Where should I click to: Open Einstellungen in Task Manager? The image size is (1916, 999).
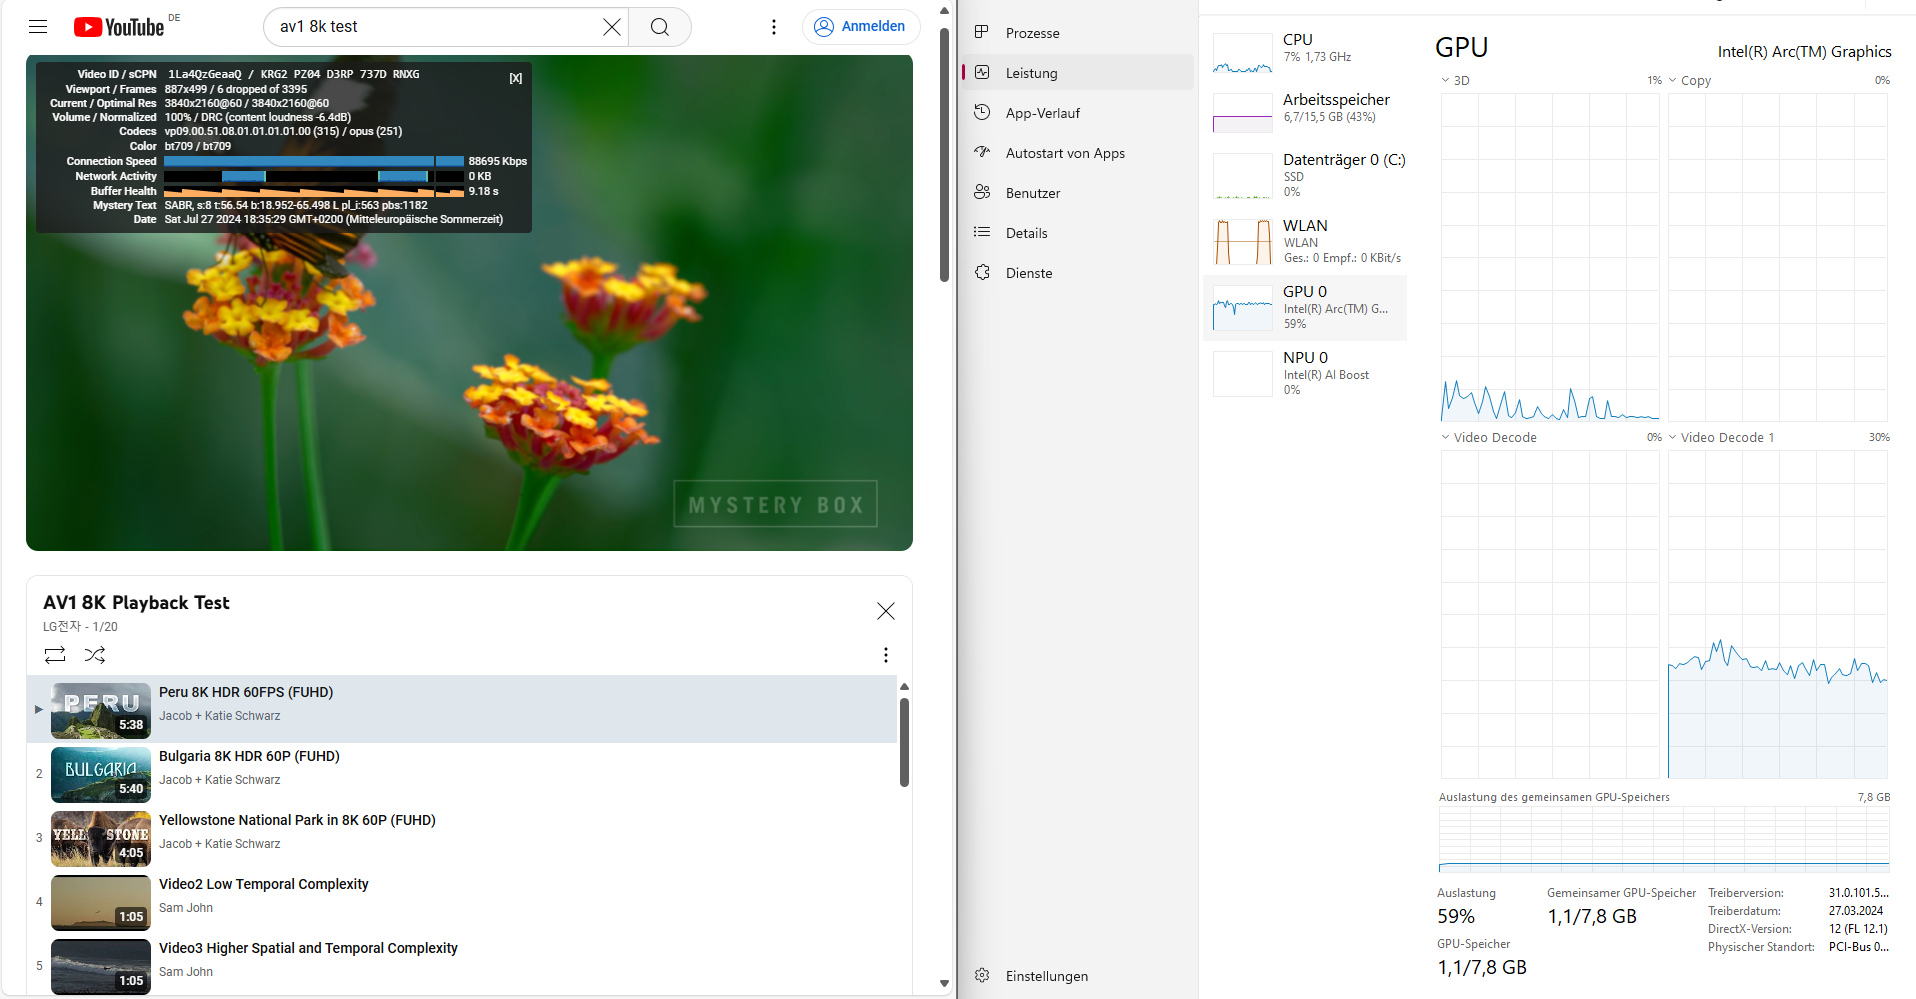pos(1046,976)
